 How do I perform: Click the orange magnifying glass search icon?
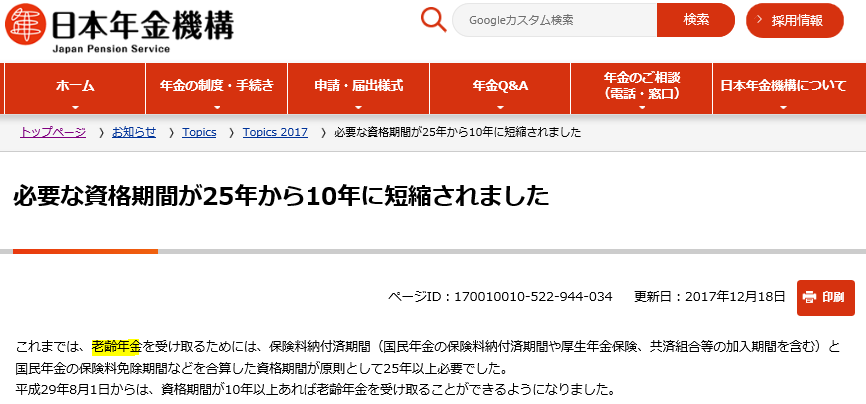pyautogui.click(x=433, y=20)
